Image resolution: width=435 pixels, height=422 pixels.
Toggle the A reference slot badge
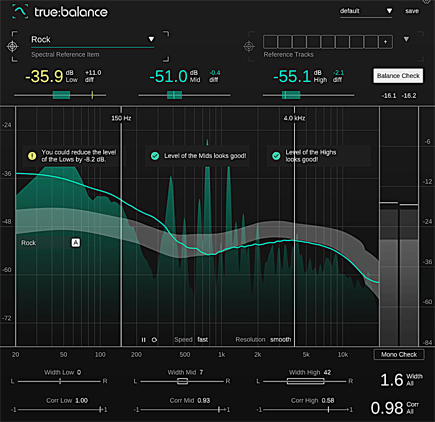(x=76, y=243)
